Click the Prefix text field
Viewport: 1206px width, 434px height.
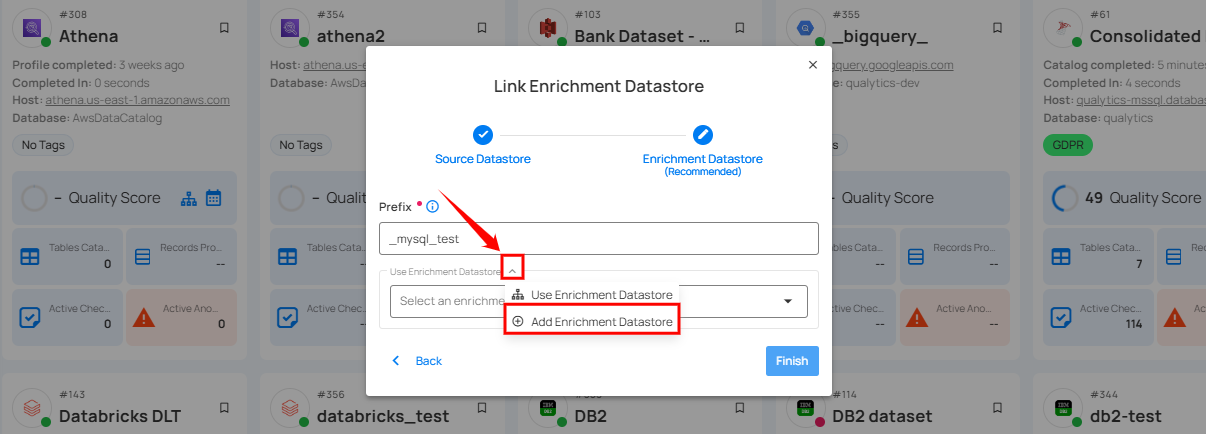point(598,239)
